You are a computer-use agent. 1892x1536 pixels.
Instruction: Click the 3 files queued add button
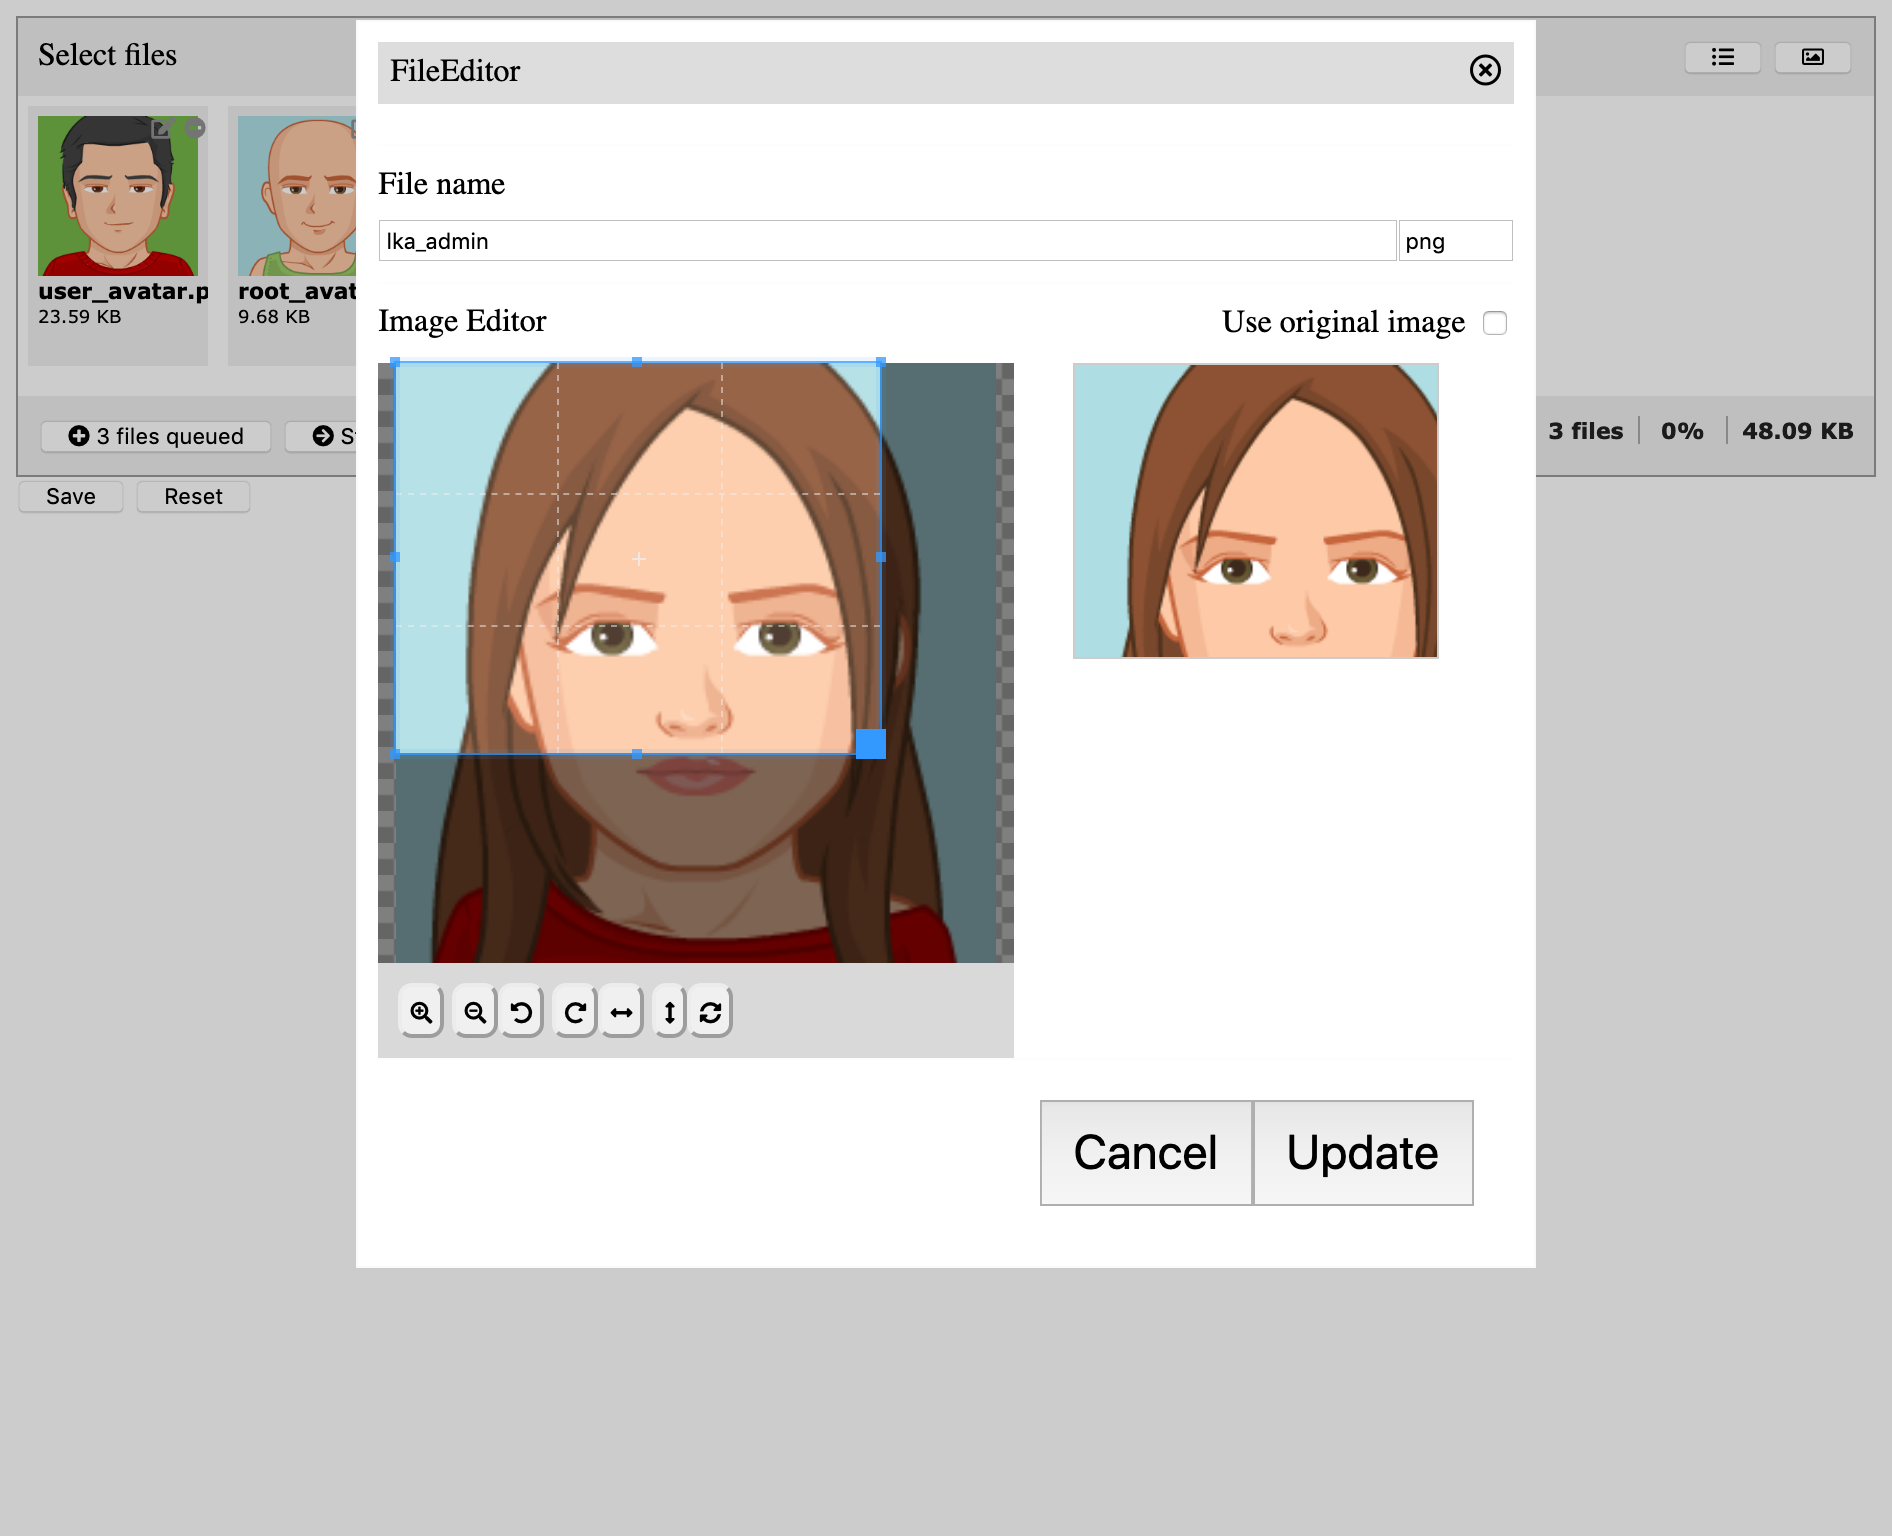coord(156,436)
